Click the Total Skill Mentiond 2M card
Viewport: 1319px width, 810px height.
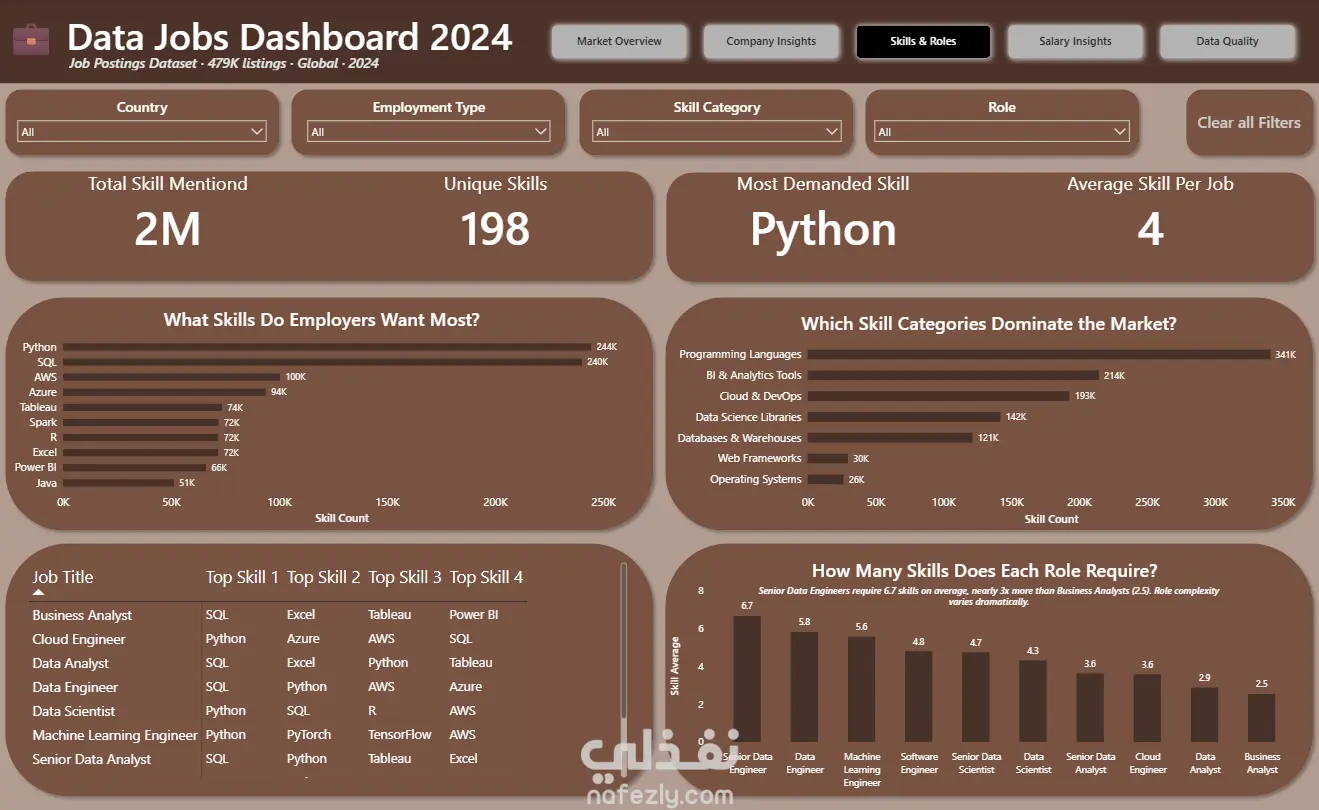coord(168,214)
